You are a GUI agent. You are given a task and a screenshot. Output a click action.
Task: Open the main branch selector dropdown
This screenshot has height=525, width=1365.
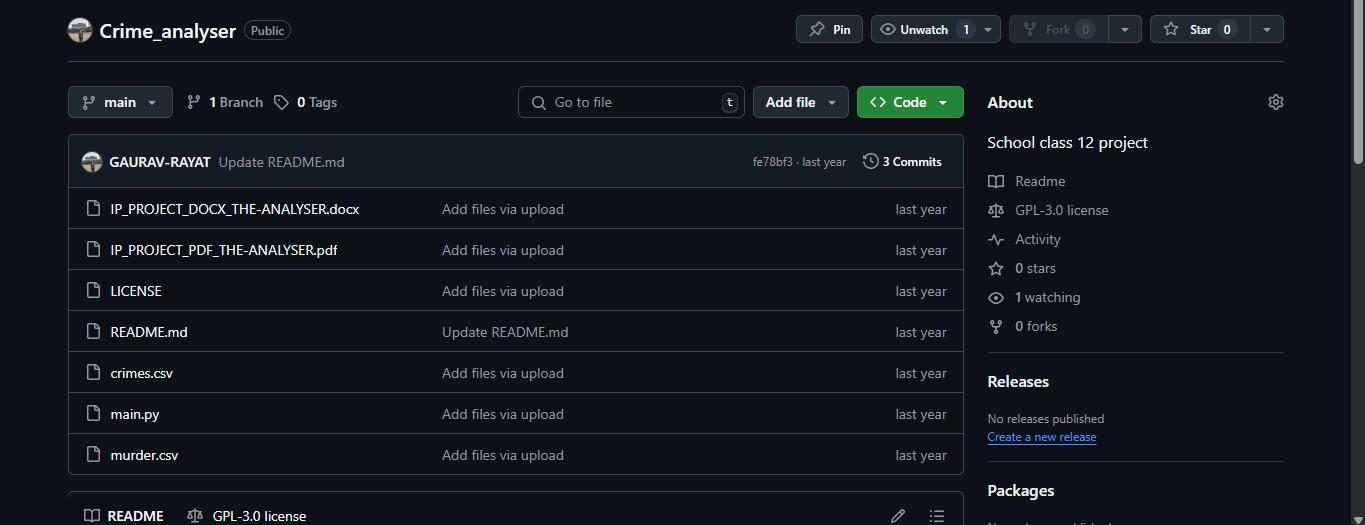(120, 102)
